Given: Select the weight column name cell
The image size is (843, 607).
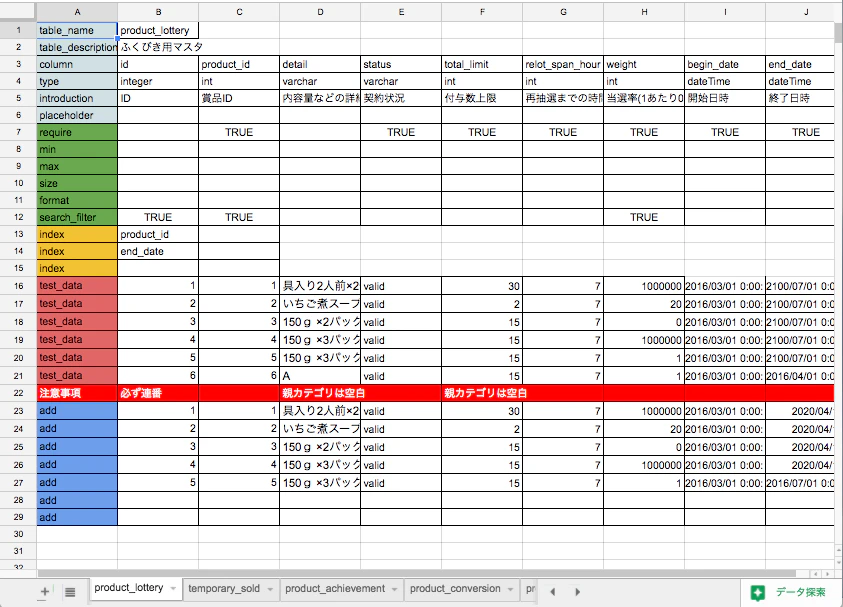Looking at the screenshot, I should [644, 65].
